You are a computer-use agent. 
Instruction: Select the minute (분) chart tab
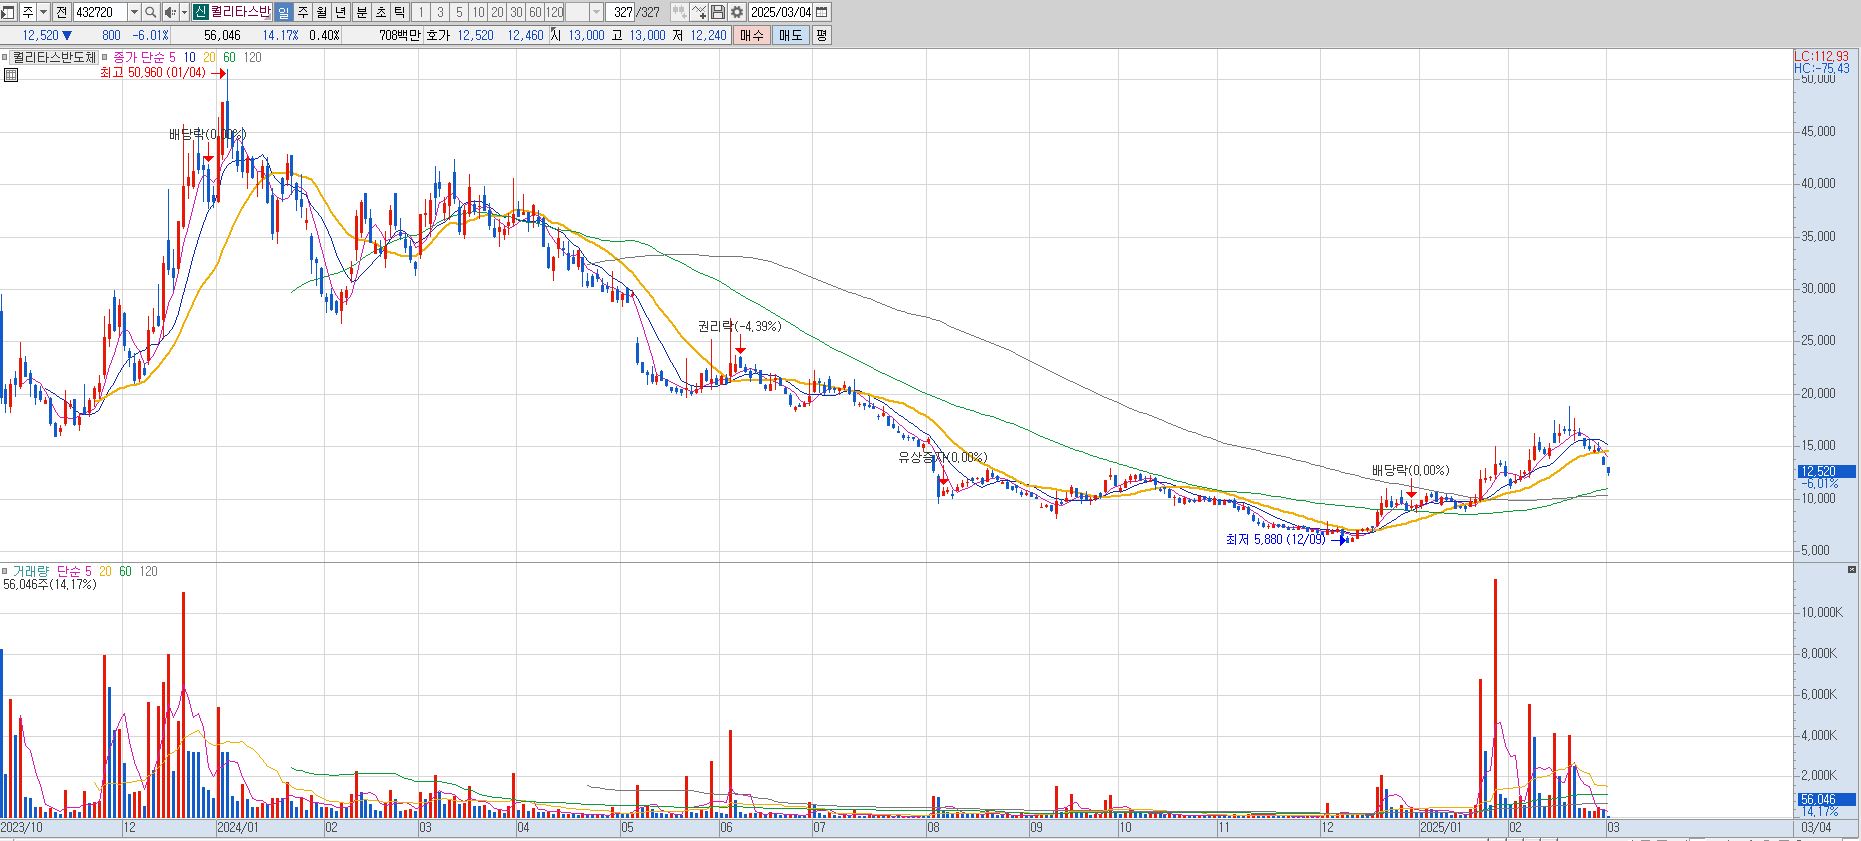click(362, 12)
